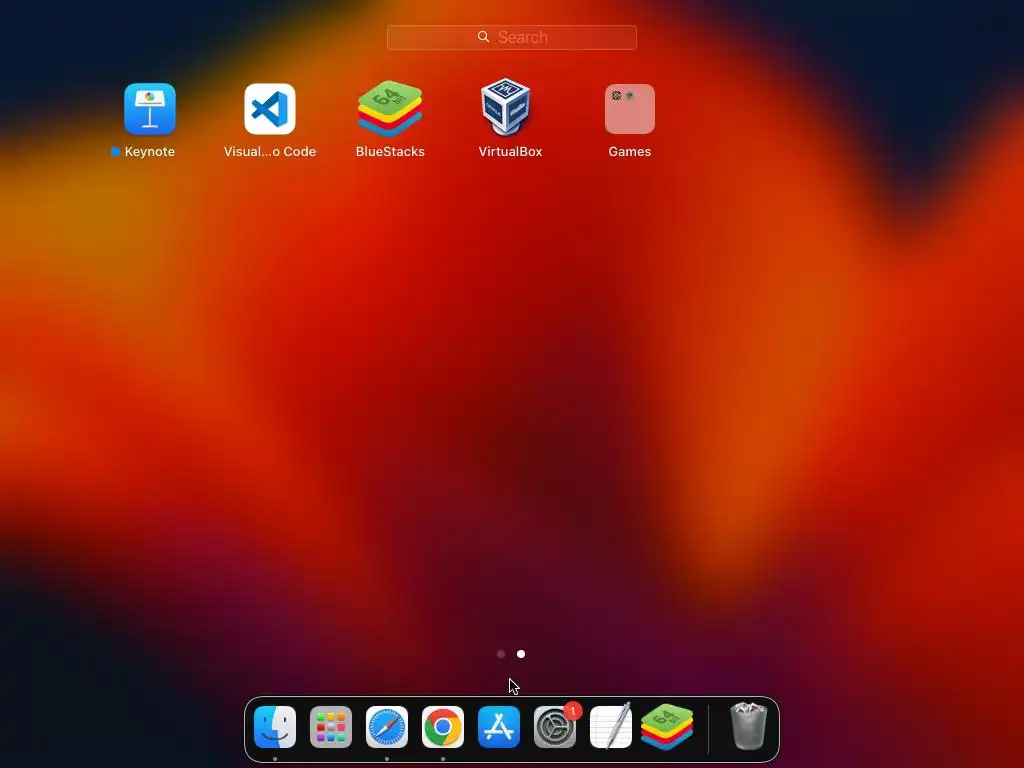This screenshot has height=768, width=1024.
Task: Launch BlueStacks from the Dock
Action: (x=667, y=727)
